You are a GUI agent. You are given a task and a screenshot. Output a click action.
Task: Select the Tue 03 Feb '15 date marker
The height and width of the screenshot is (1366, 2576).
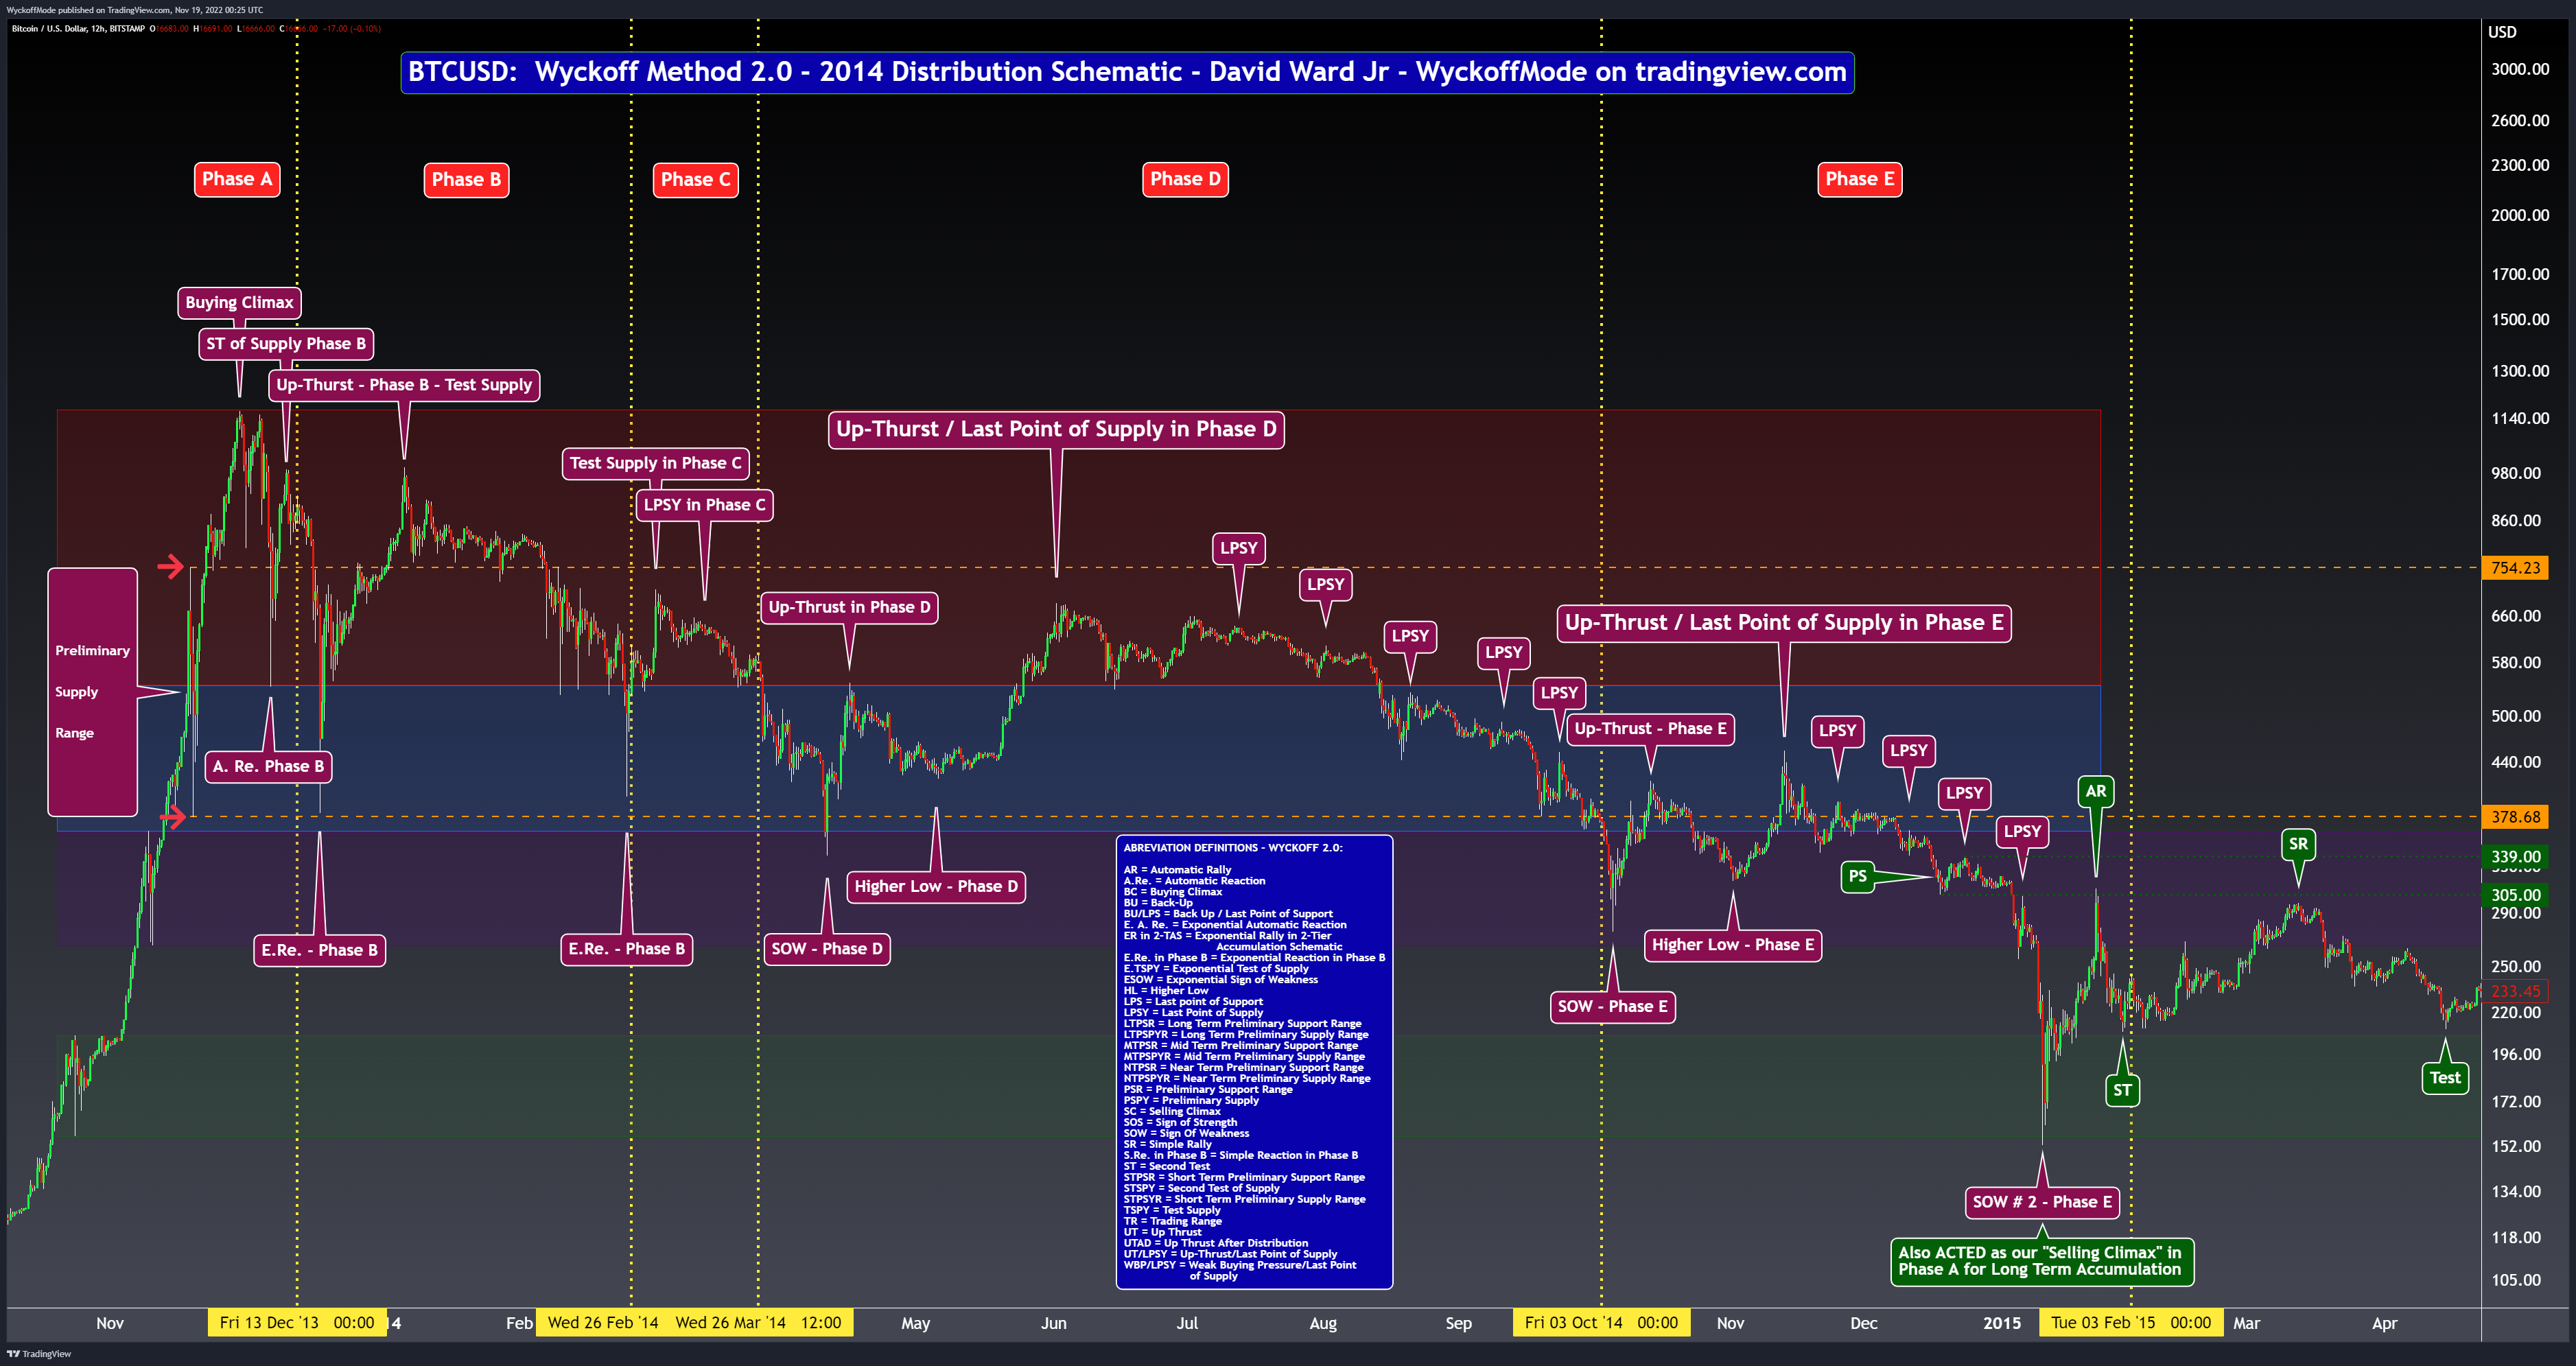pos(2131,1323)
